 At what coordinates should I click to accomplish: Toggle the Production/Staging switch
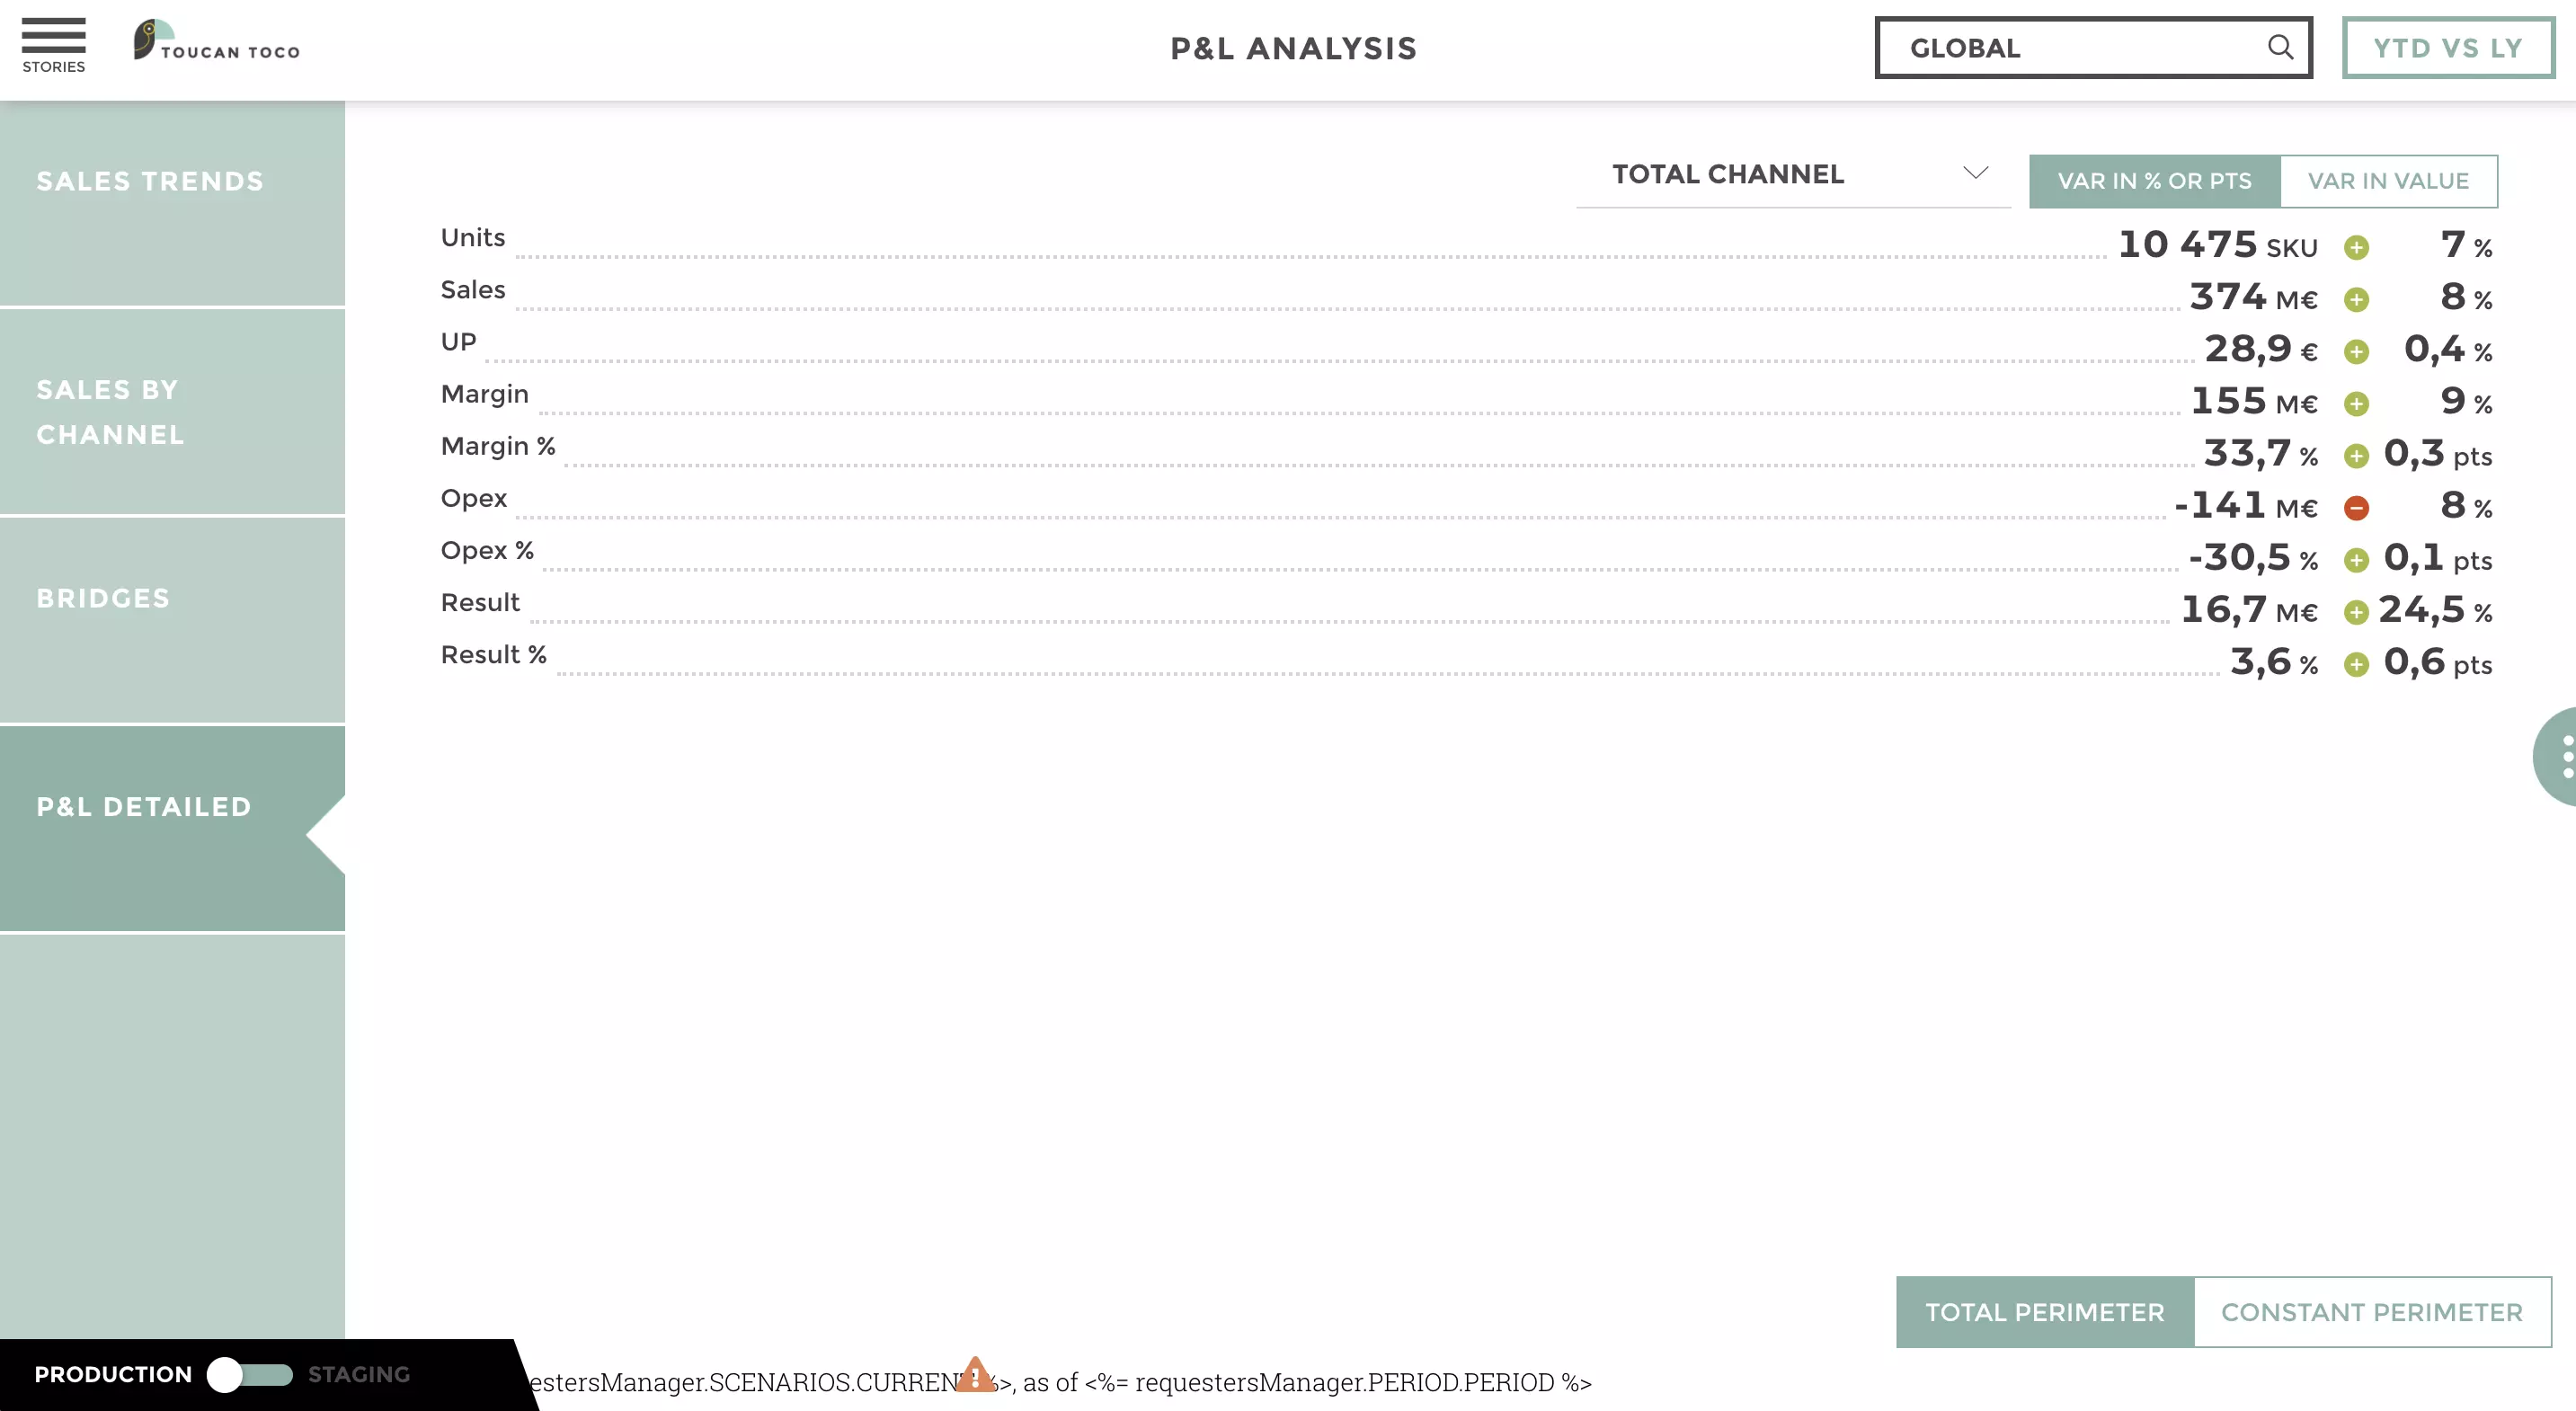point(250,1374)
